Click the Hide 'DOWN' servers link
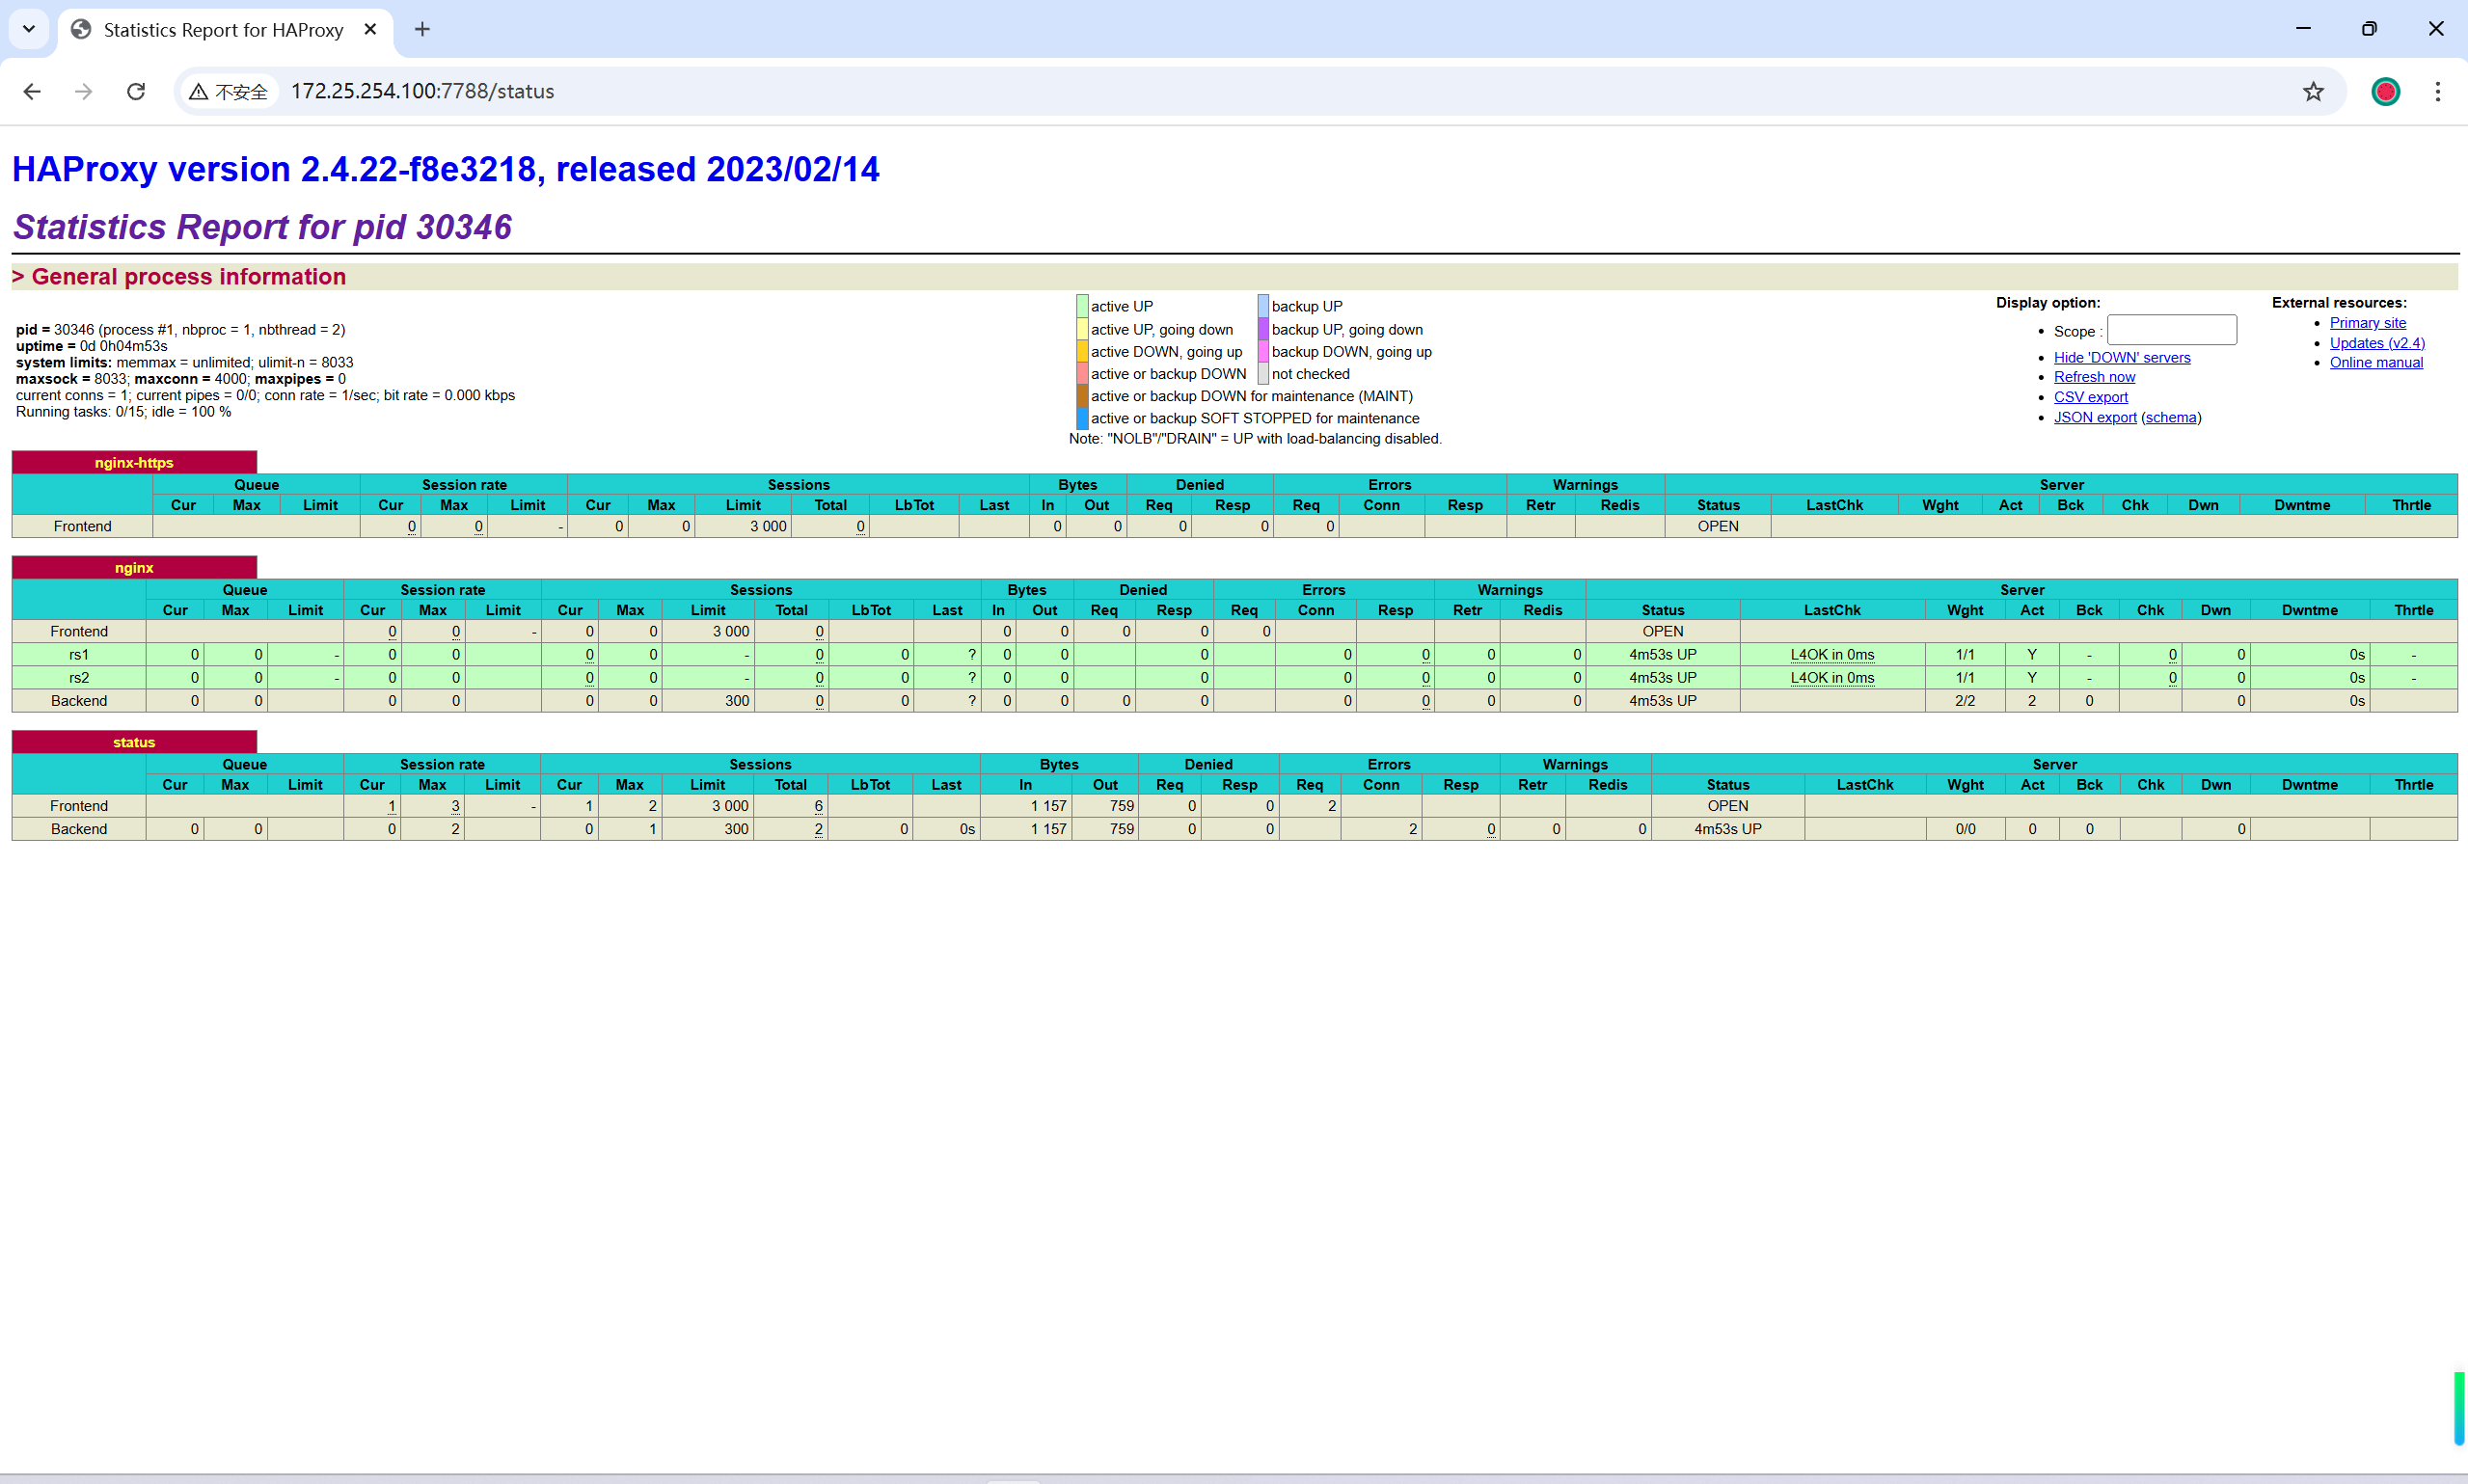This screenshot has height=1484, width=2468. click(2122, 357)
